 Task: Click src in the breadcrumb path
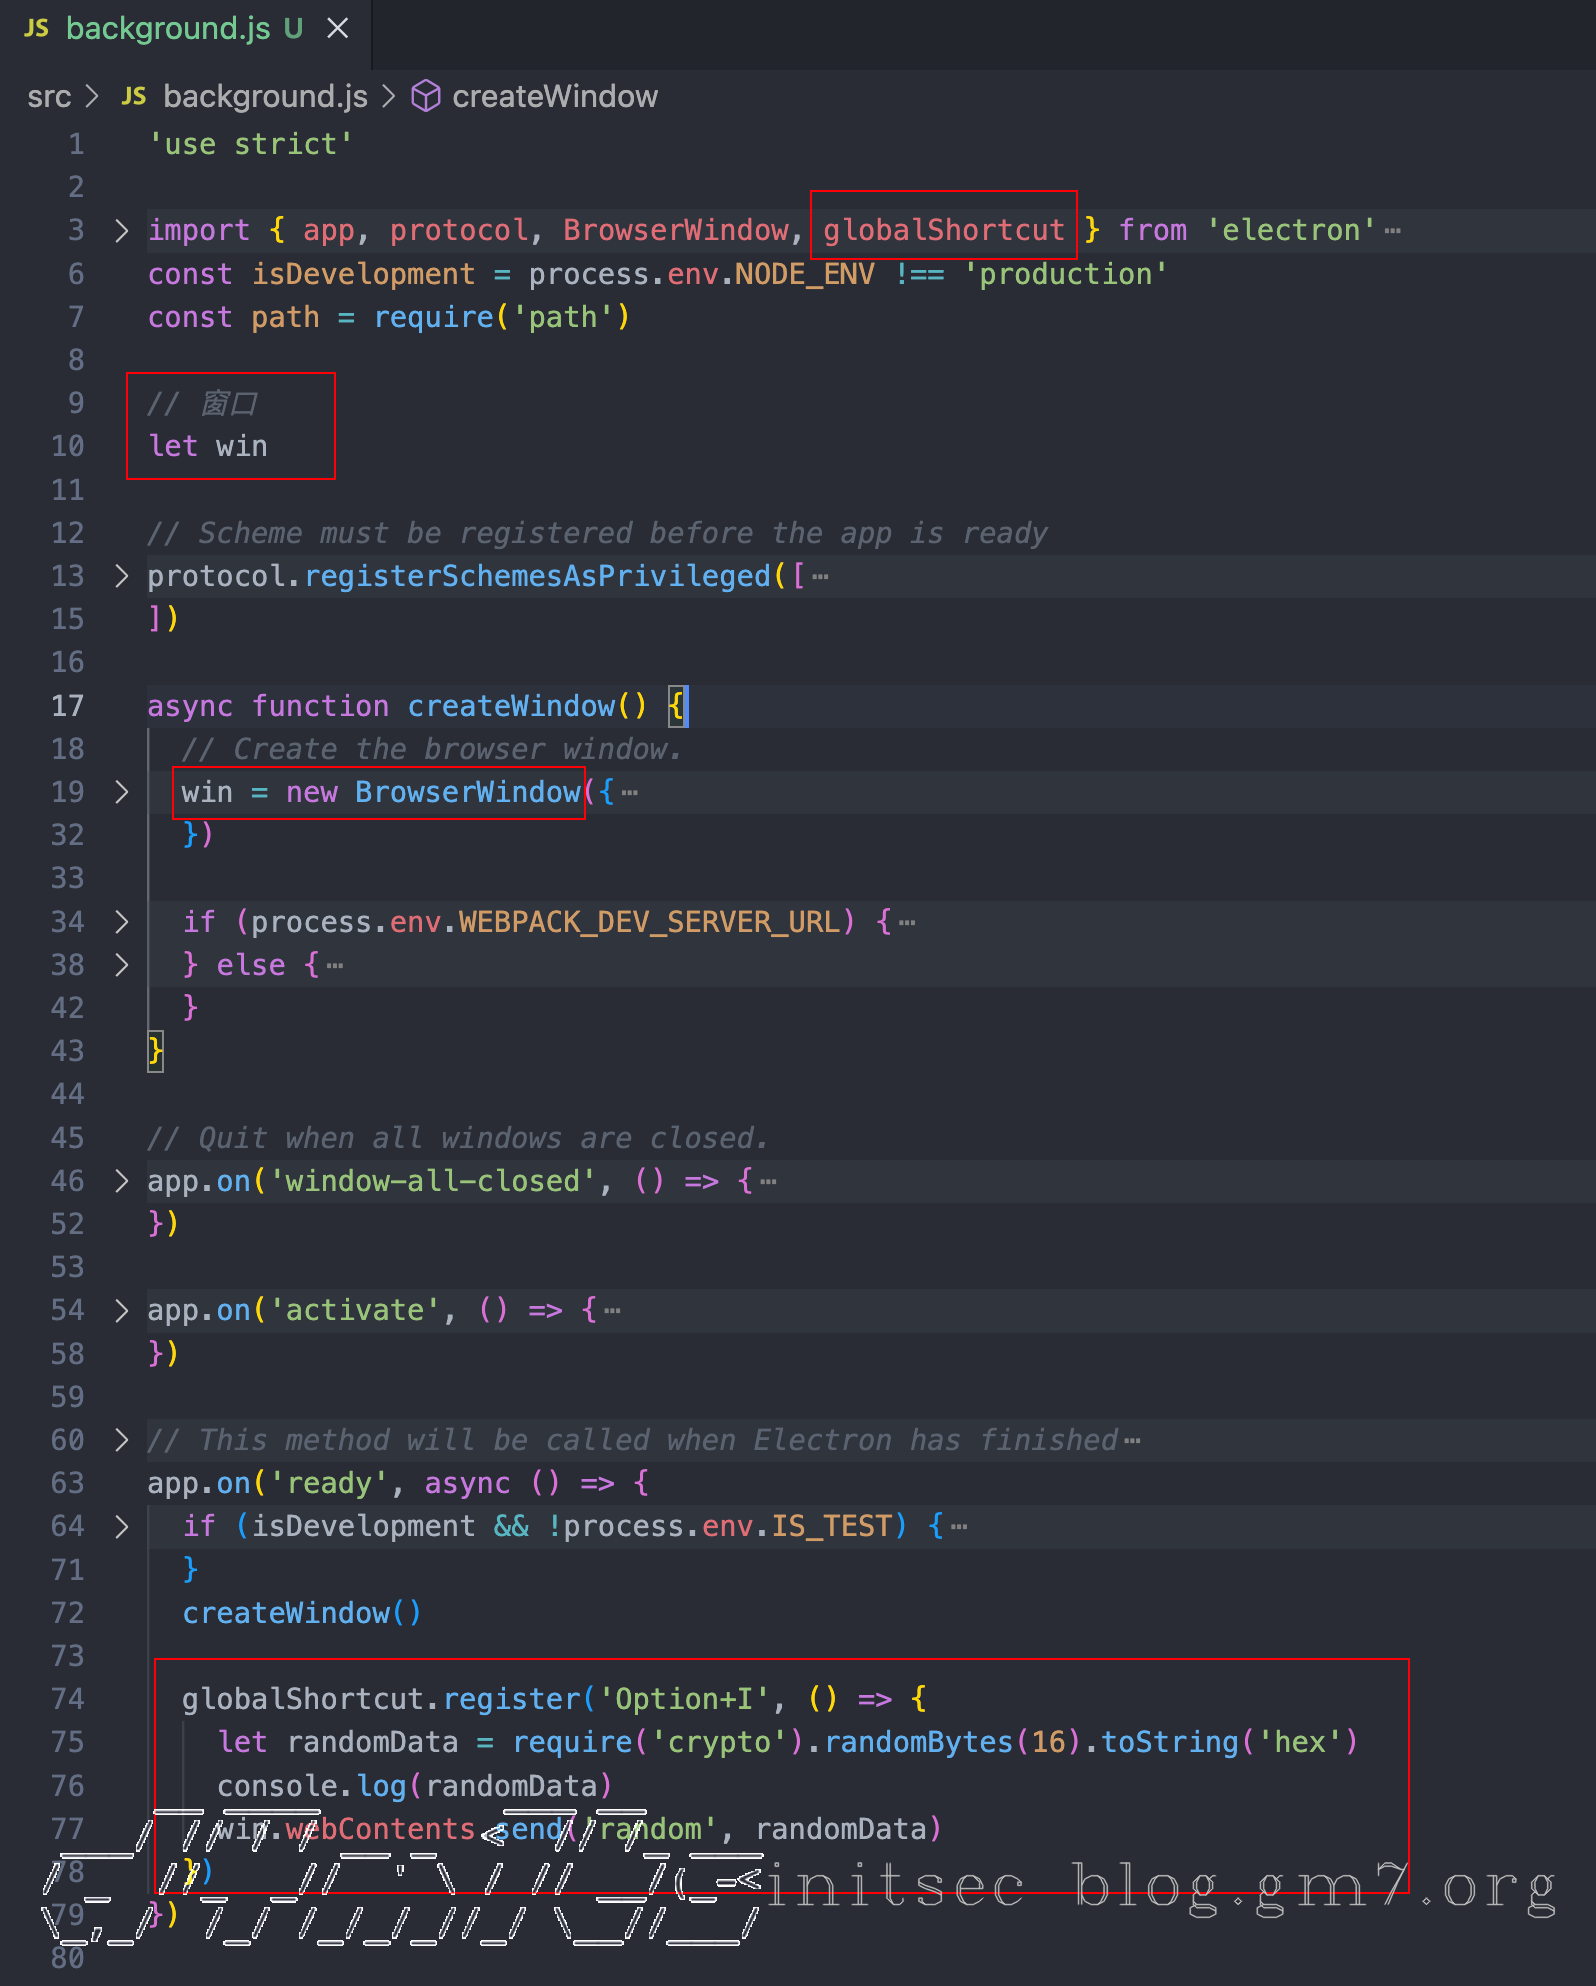[x=49, y=97]
